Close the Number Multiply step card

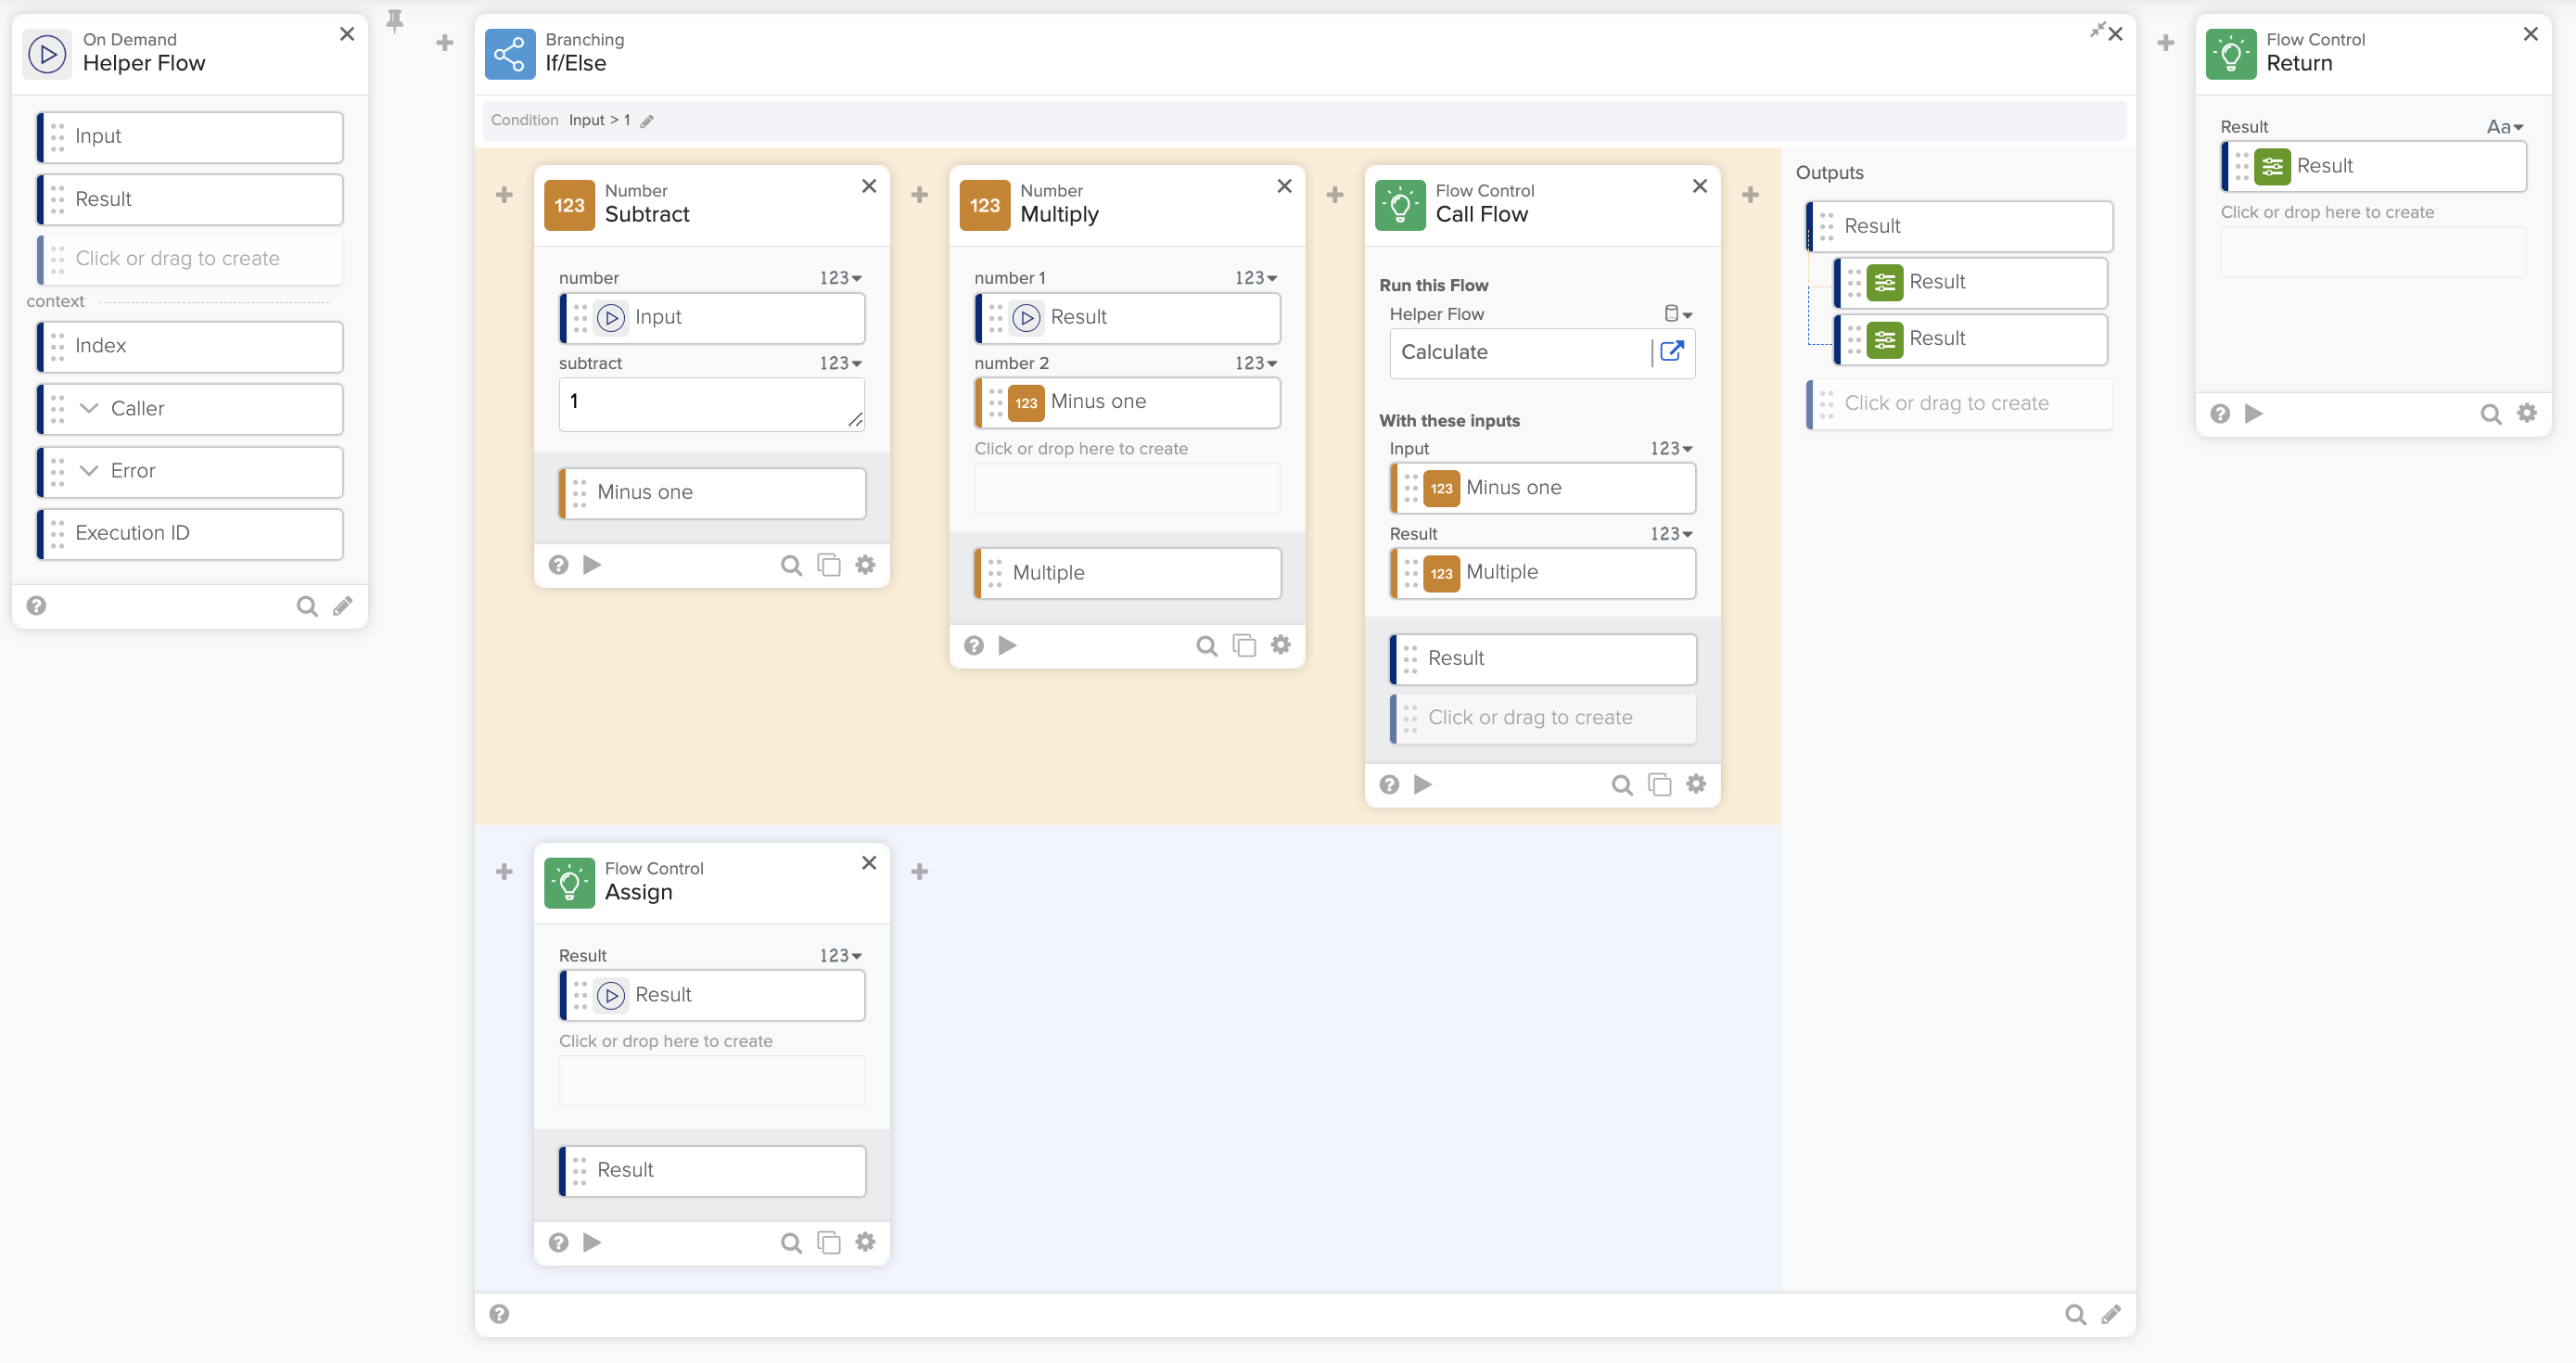pyautogui.click(x=1283, y=186)
